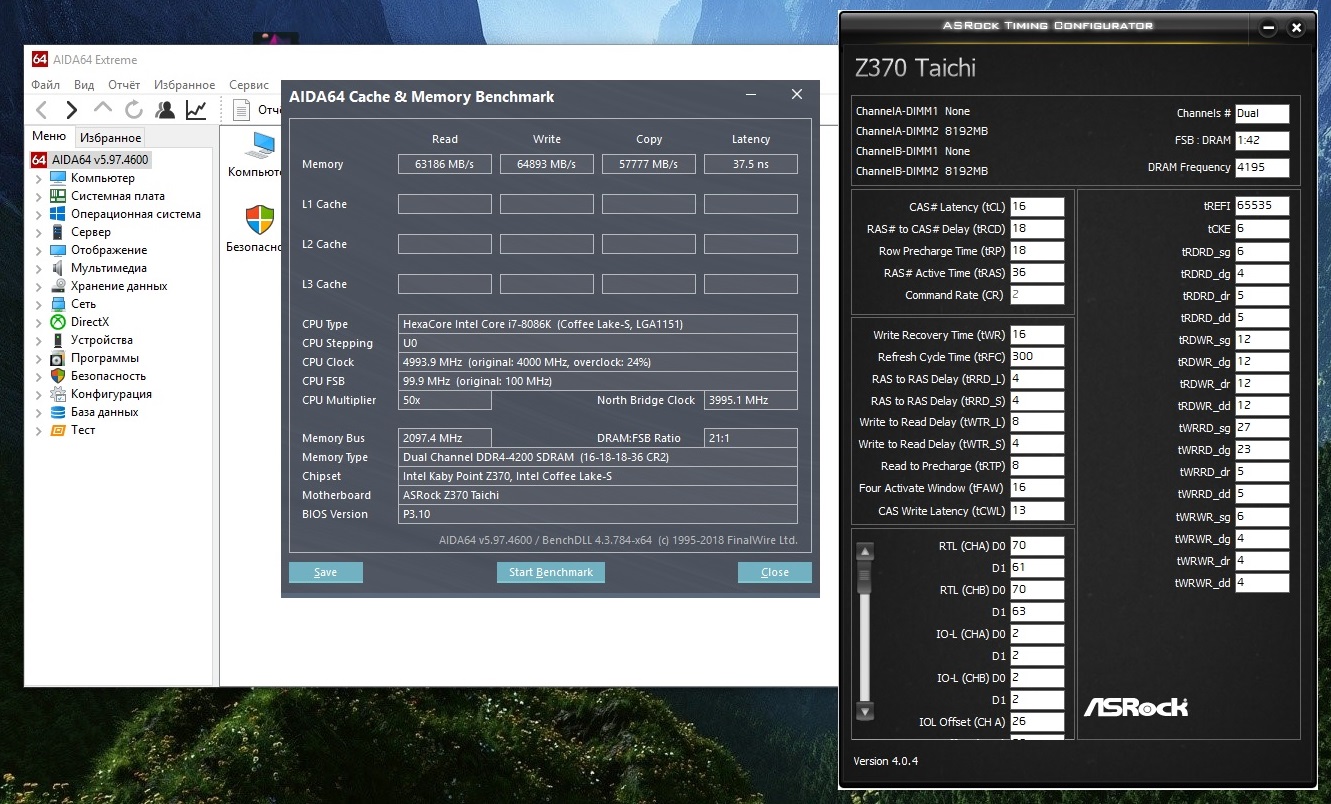Click the Memory Latency 37.5 ns box
This screenshot has height=804, width=1331.
[x=751, y=164]
